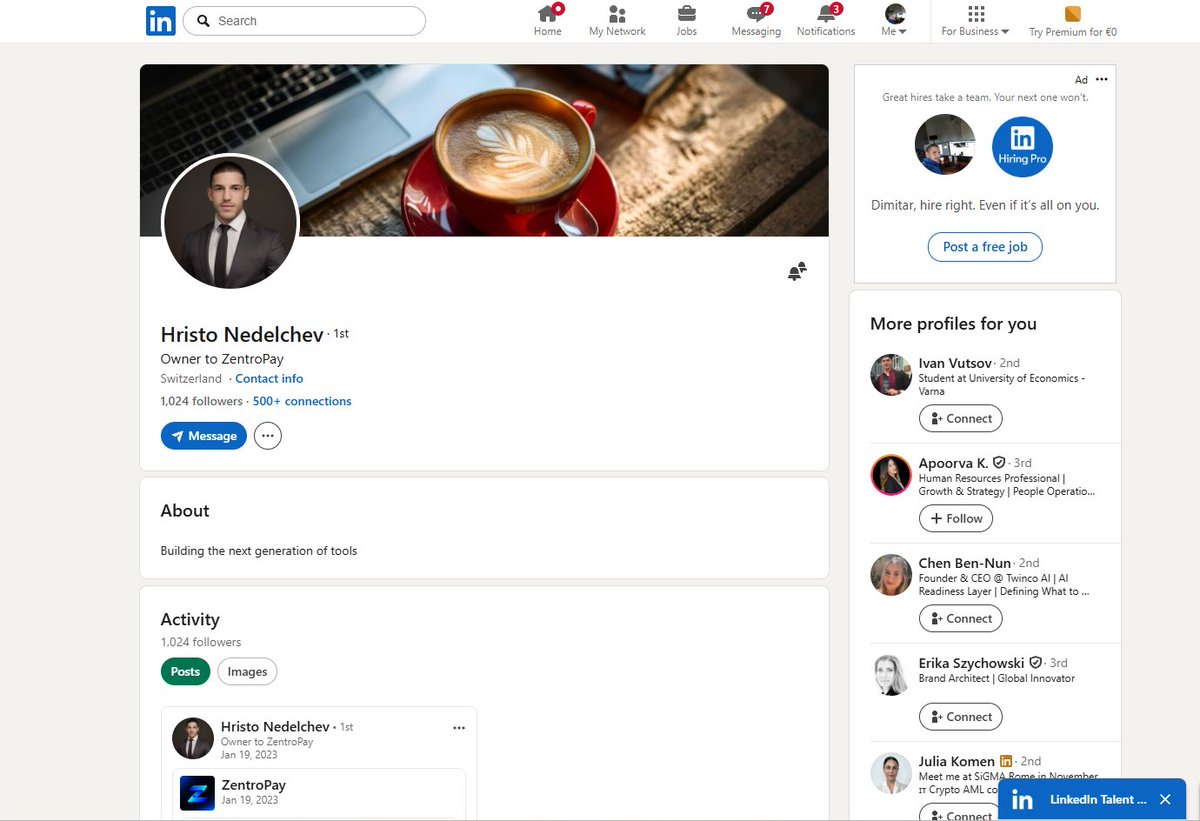Viewport: 1200px width, 821px height.
Task: View the 500+ connections link
Action: (x=302, y=401)
